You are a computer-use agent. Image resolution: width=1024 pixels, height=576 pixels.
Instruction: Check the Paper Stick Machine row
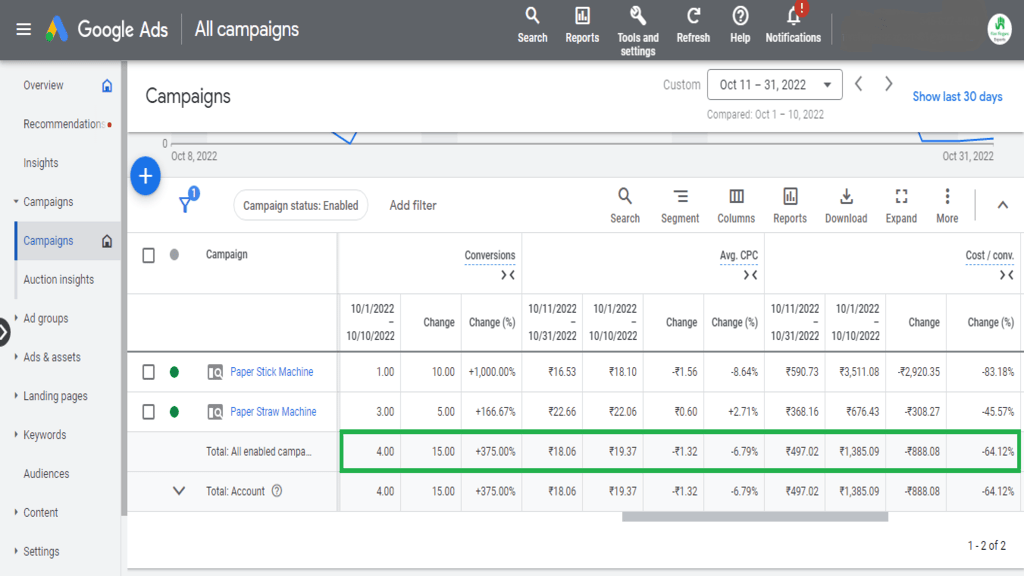pos(148,372)
